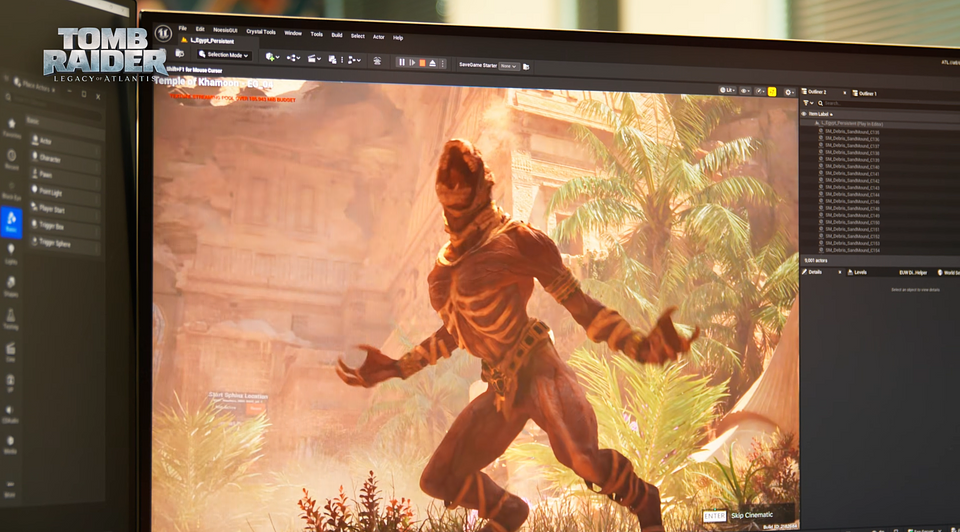Open the Selection Mode dropdown
Image resolution: width=960 pixels, height=532 pixels.
(x=224, y=55)
